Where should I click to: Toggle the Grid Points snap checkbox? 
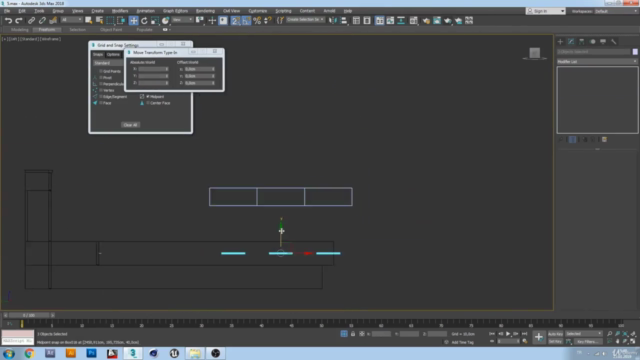[101, 71]
